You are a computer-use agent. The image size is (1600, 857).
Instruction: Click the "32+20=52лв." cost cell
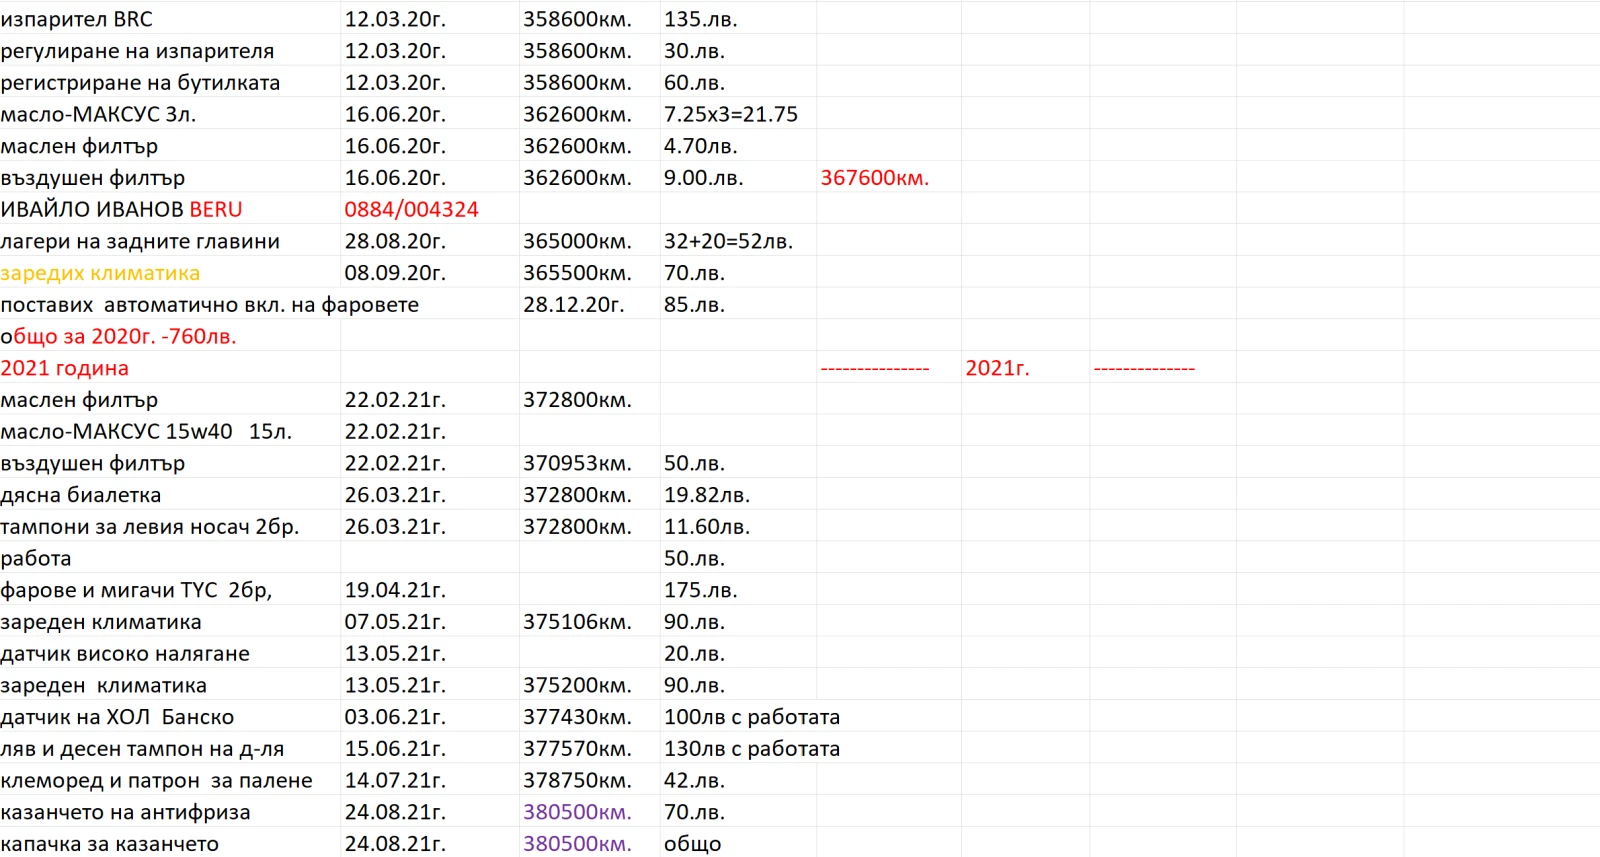tap(728, 242)
